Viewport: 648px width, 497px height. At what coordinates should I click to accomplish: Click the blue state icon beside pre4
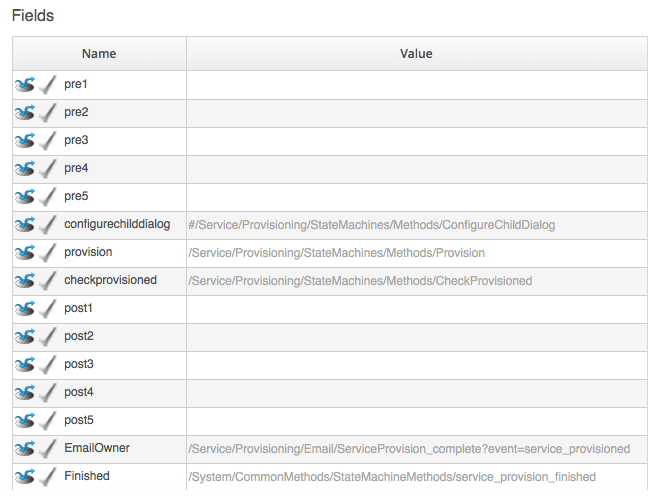point(25,169)
